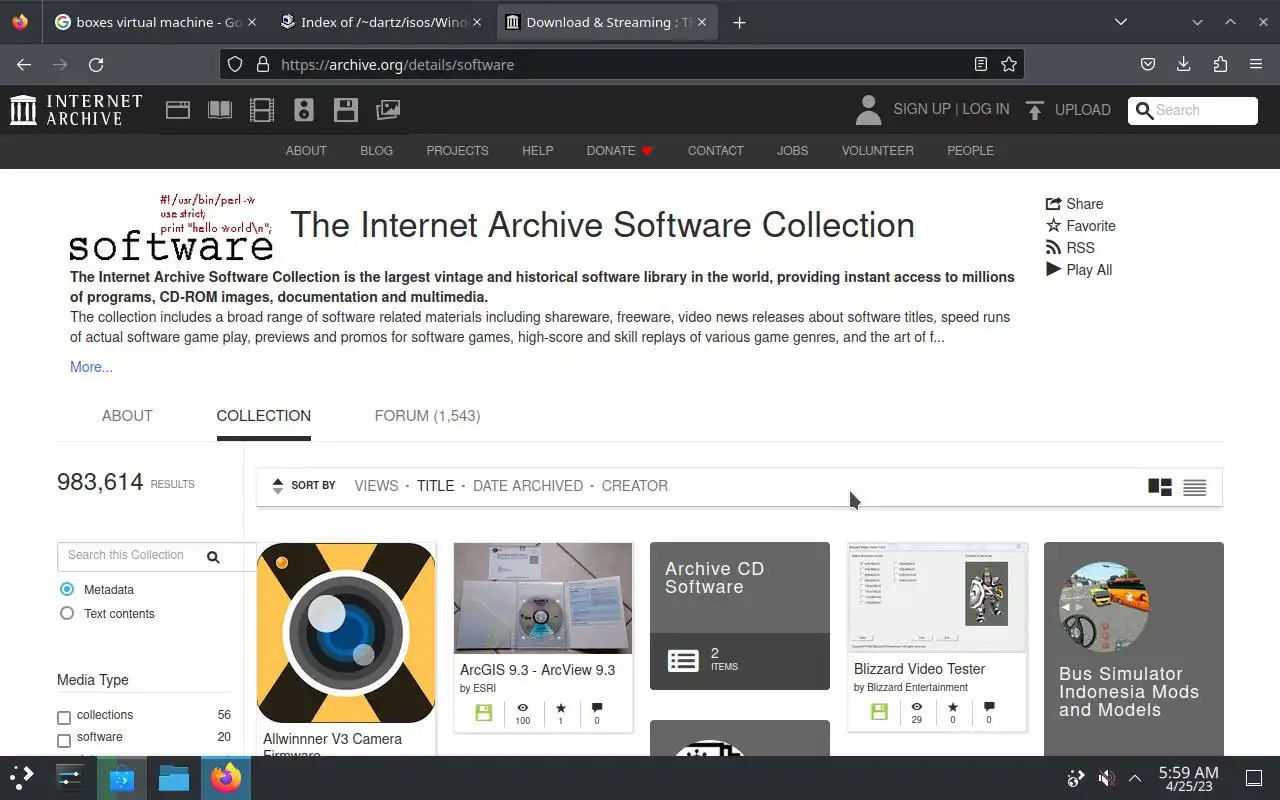
Task: Click the site security shield icon
Action: (235, 64)
